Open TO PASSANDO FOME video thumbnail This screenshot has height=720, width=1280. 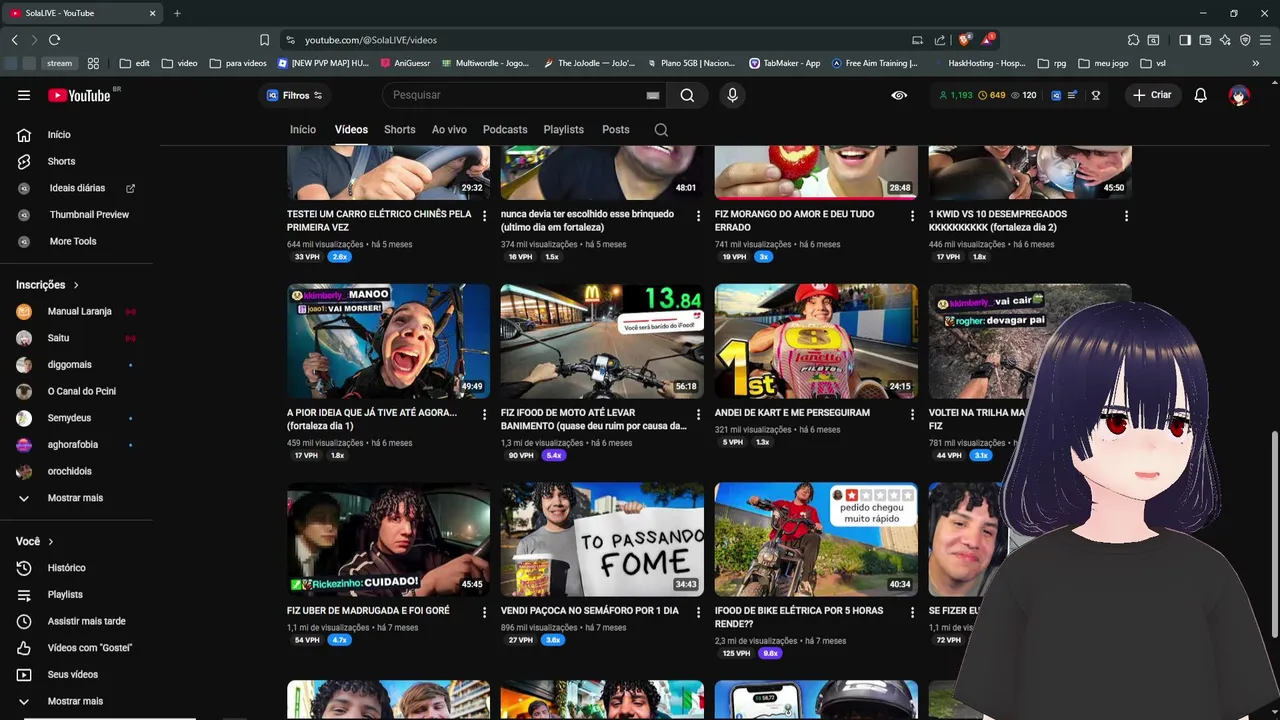click(602, 540)
